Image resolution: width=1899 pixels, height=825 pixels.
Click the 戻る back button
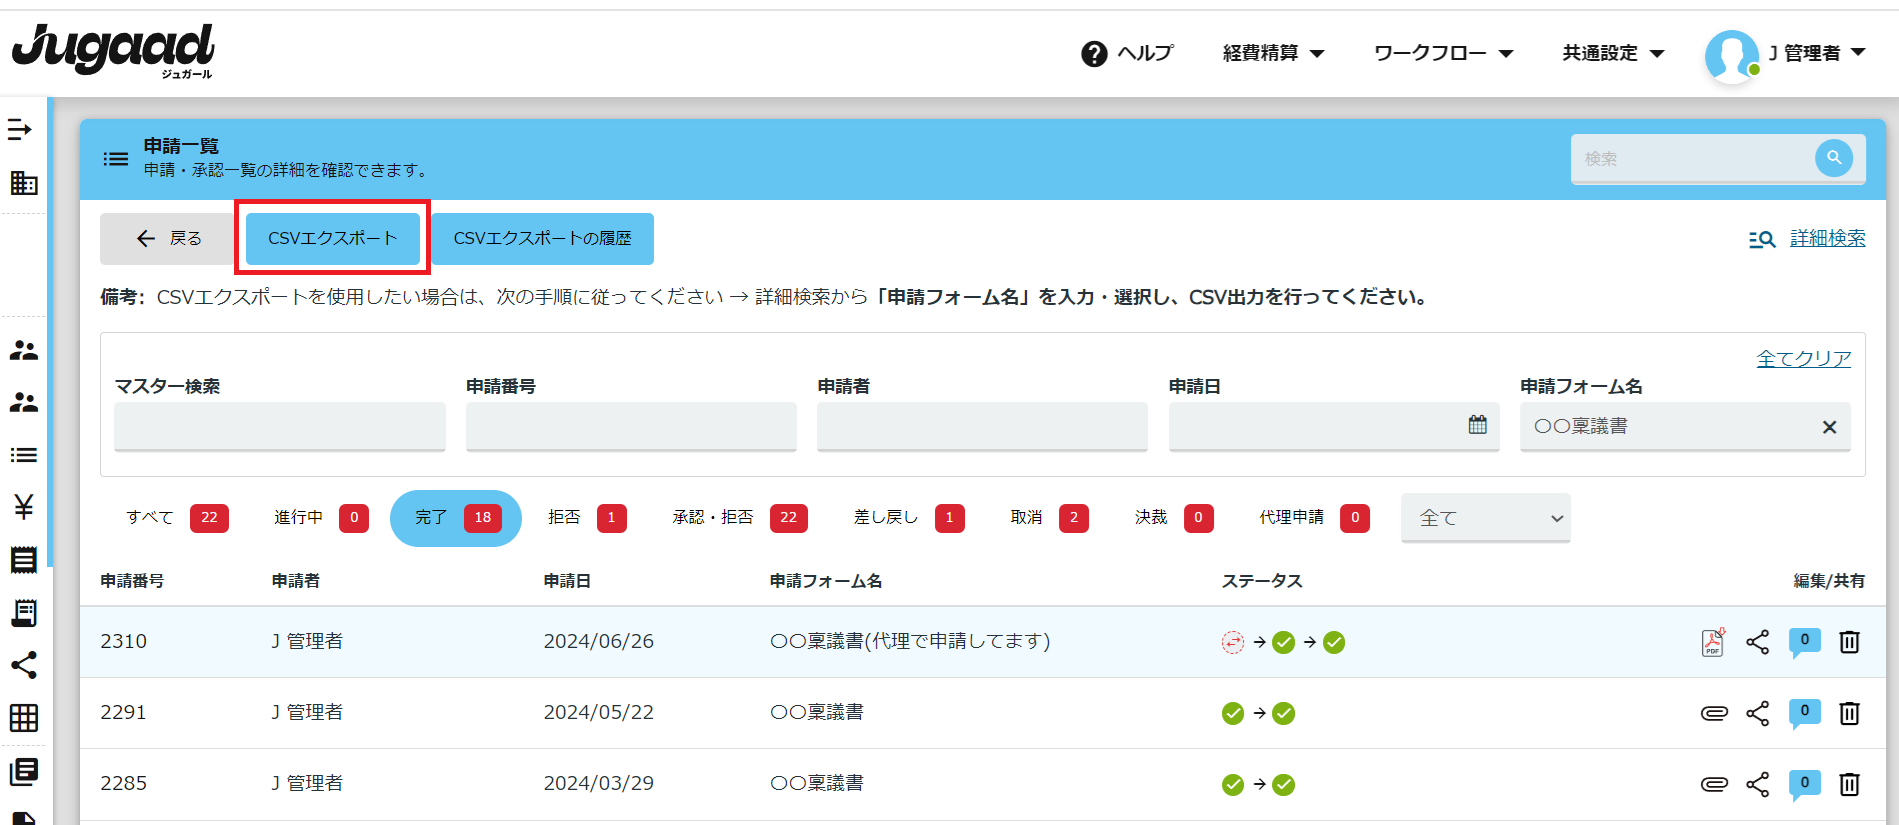[x=170, y=238]
